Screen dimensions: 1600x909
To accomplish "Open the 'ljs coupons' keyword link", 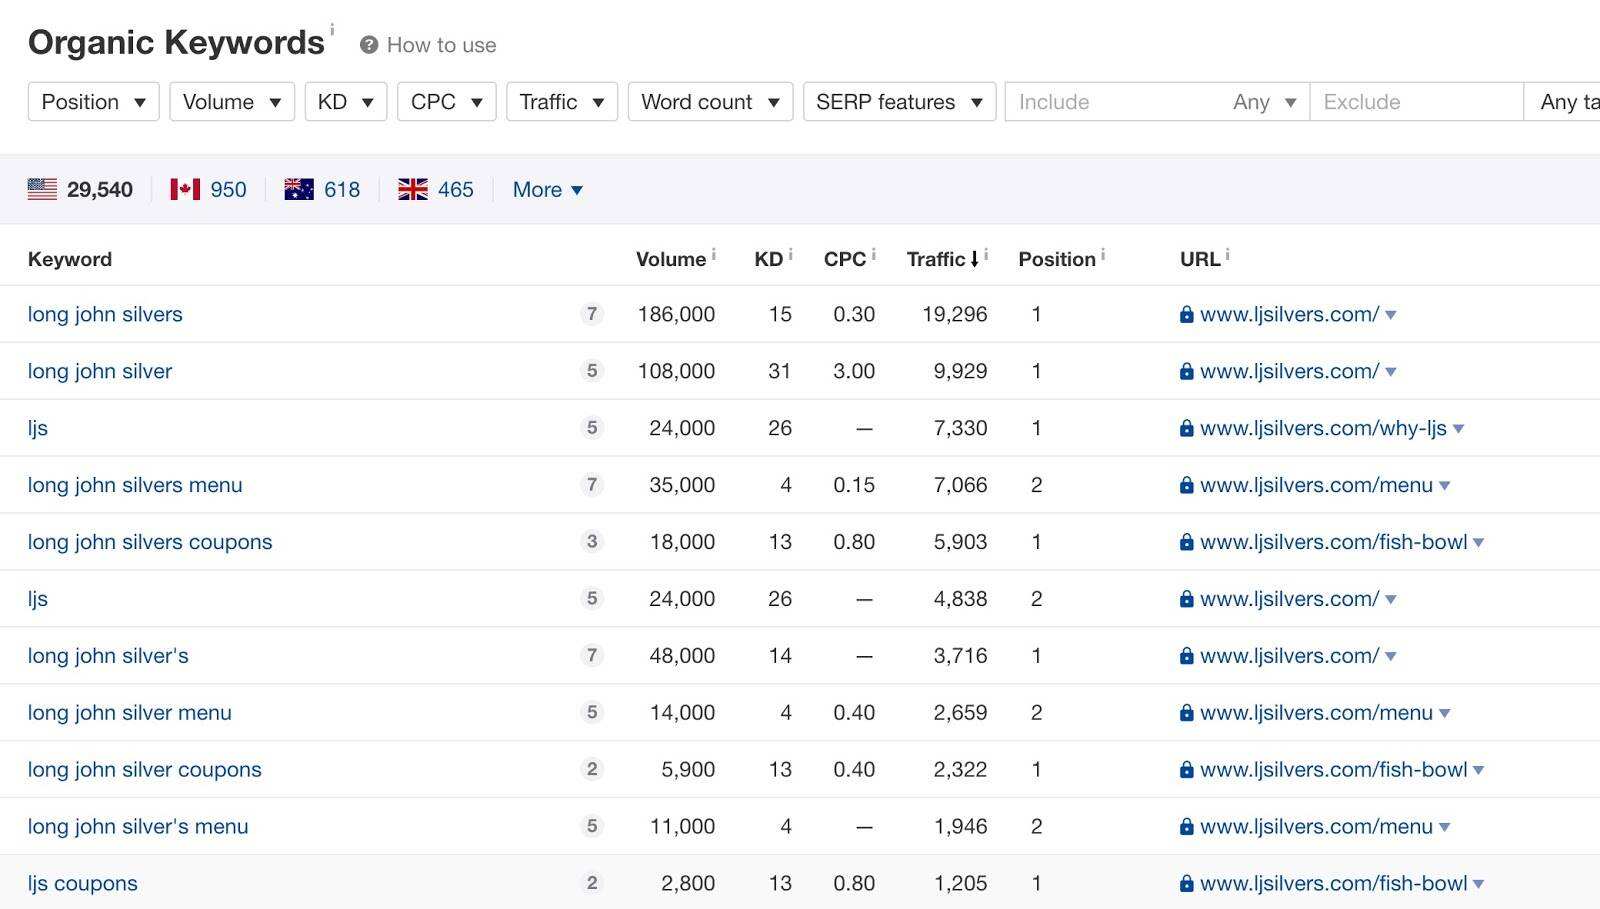I will click(x=83, y=883).
